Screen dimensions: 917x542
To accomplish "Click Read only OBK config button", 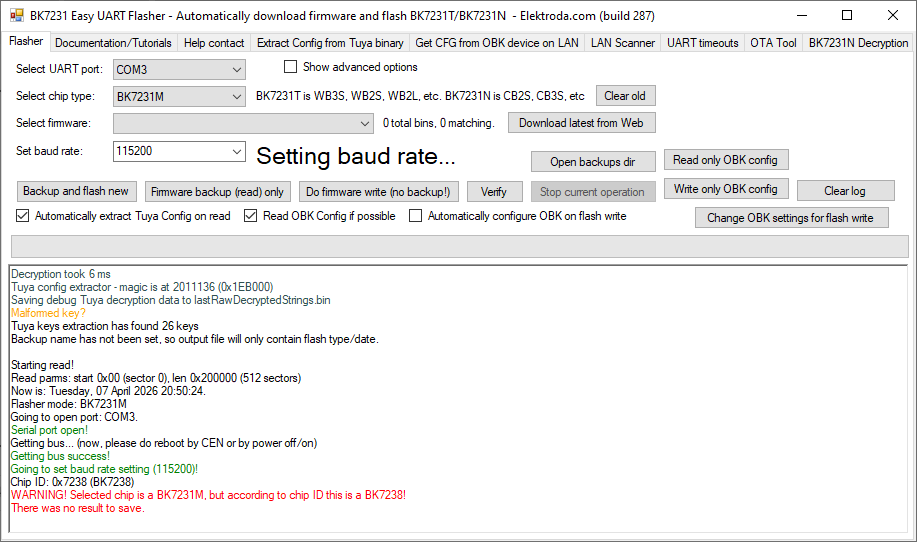I will pyautogui.click(x=726, y=160).
